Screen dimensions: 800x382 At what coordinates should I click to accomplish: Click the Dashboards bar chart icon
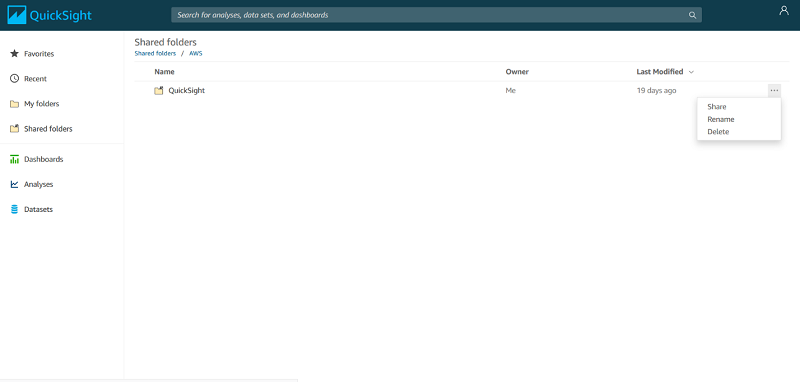(14, 159)
